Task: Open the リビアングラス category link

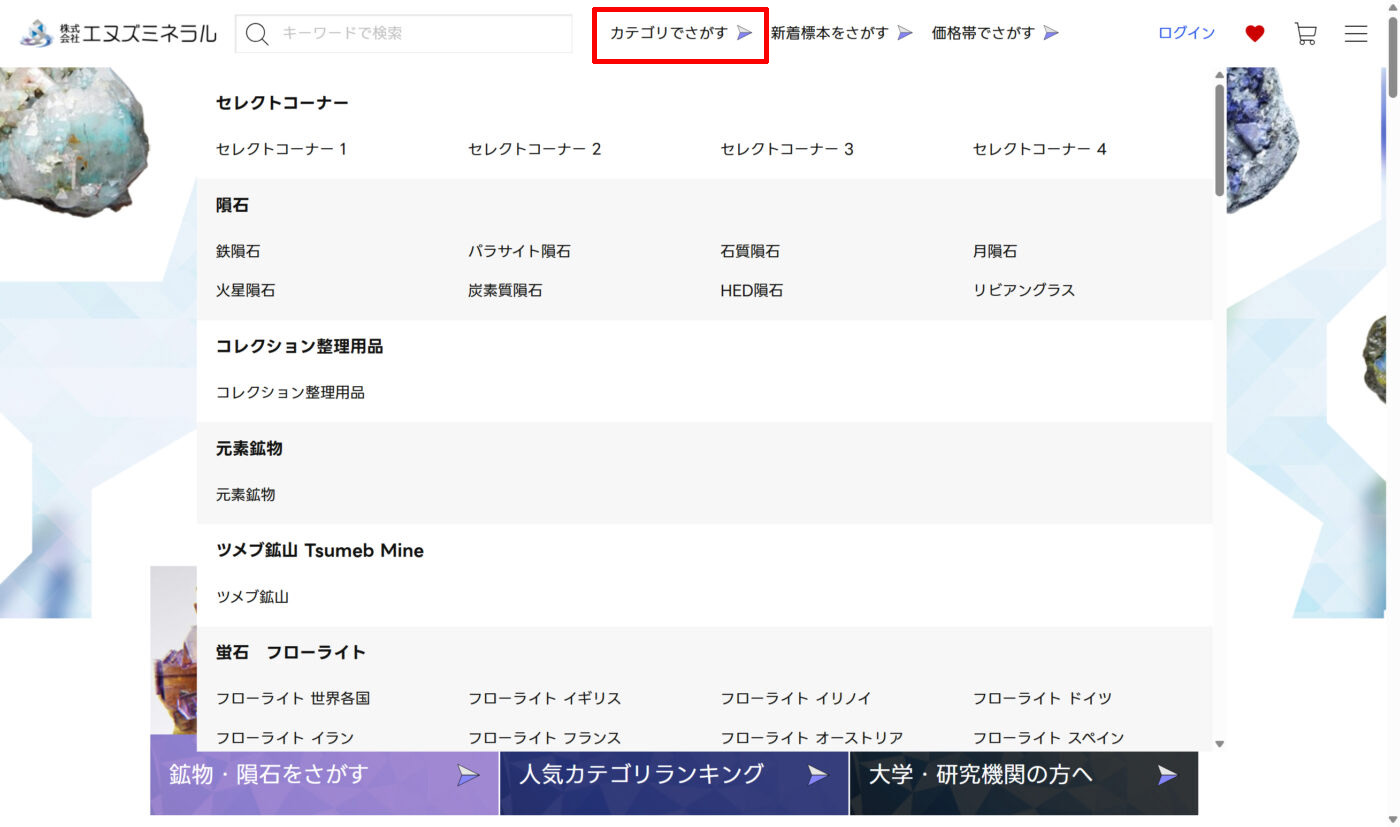Action: (1023, 290)
